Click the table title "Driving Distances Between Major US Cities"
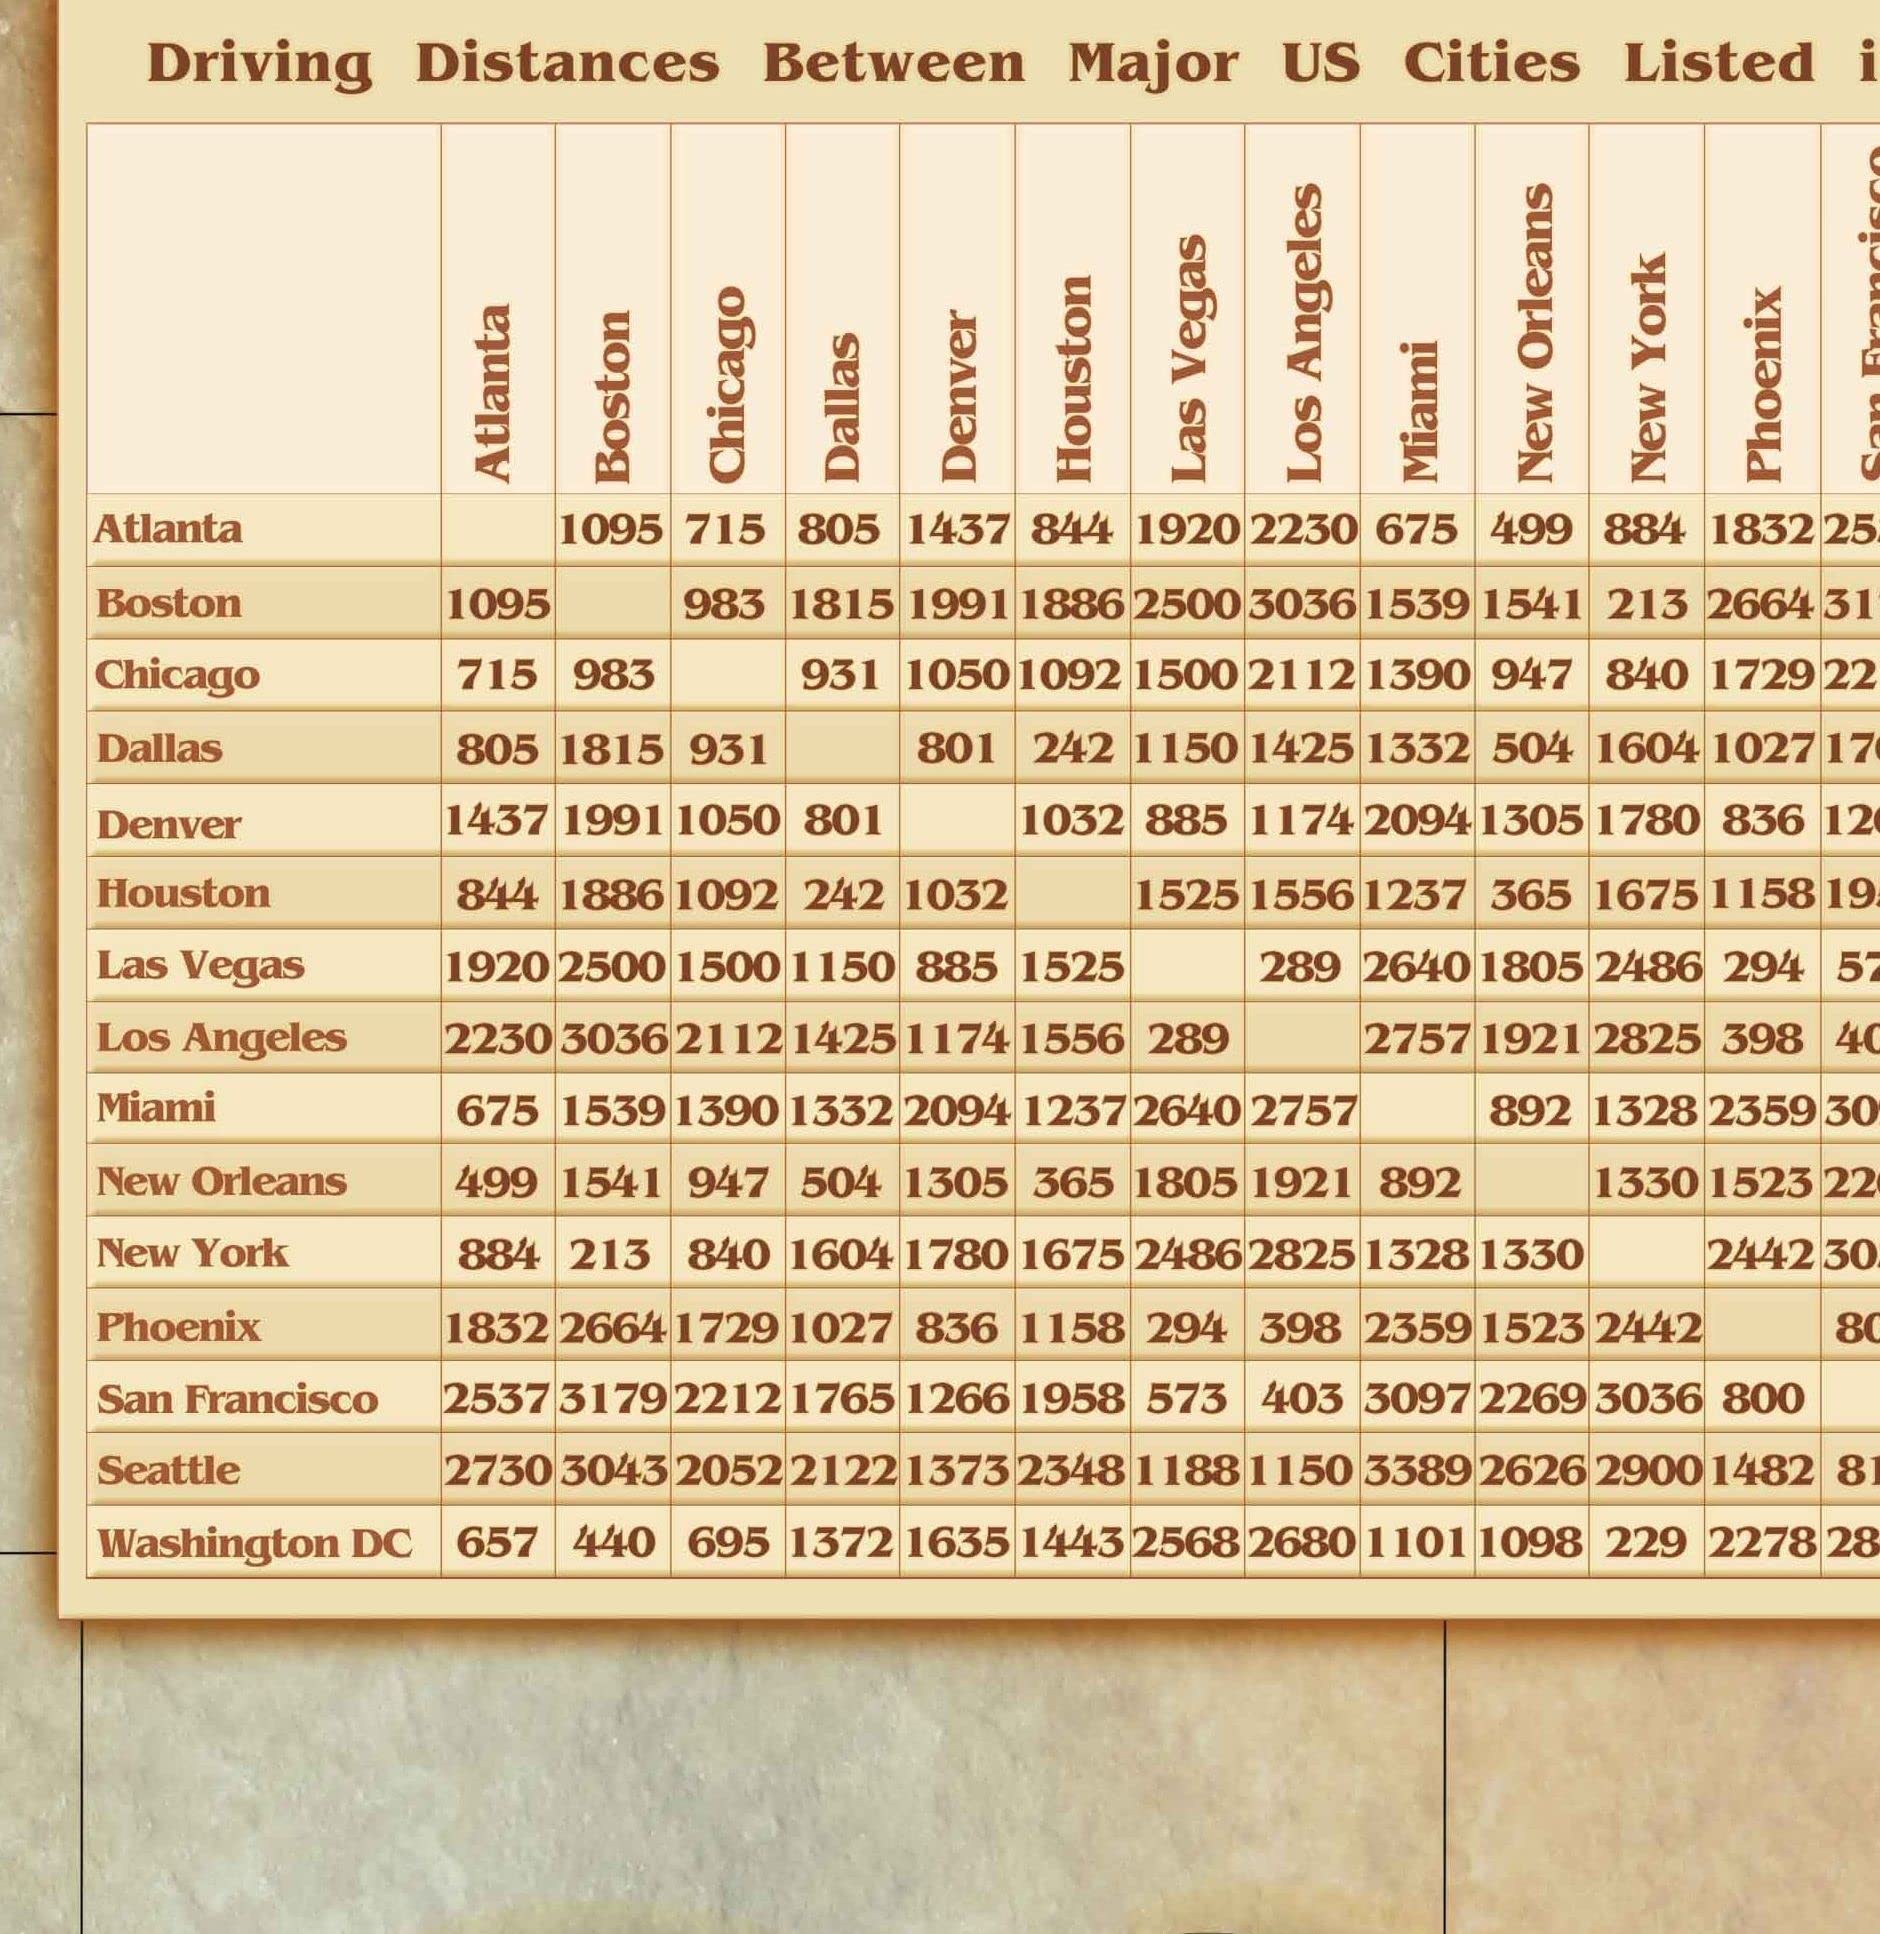The width and height of the screenshot is (1880, 1934). (980, 62)
